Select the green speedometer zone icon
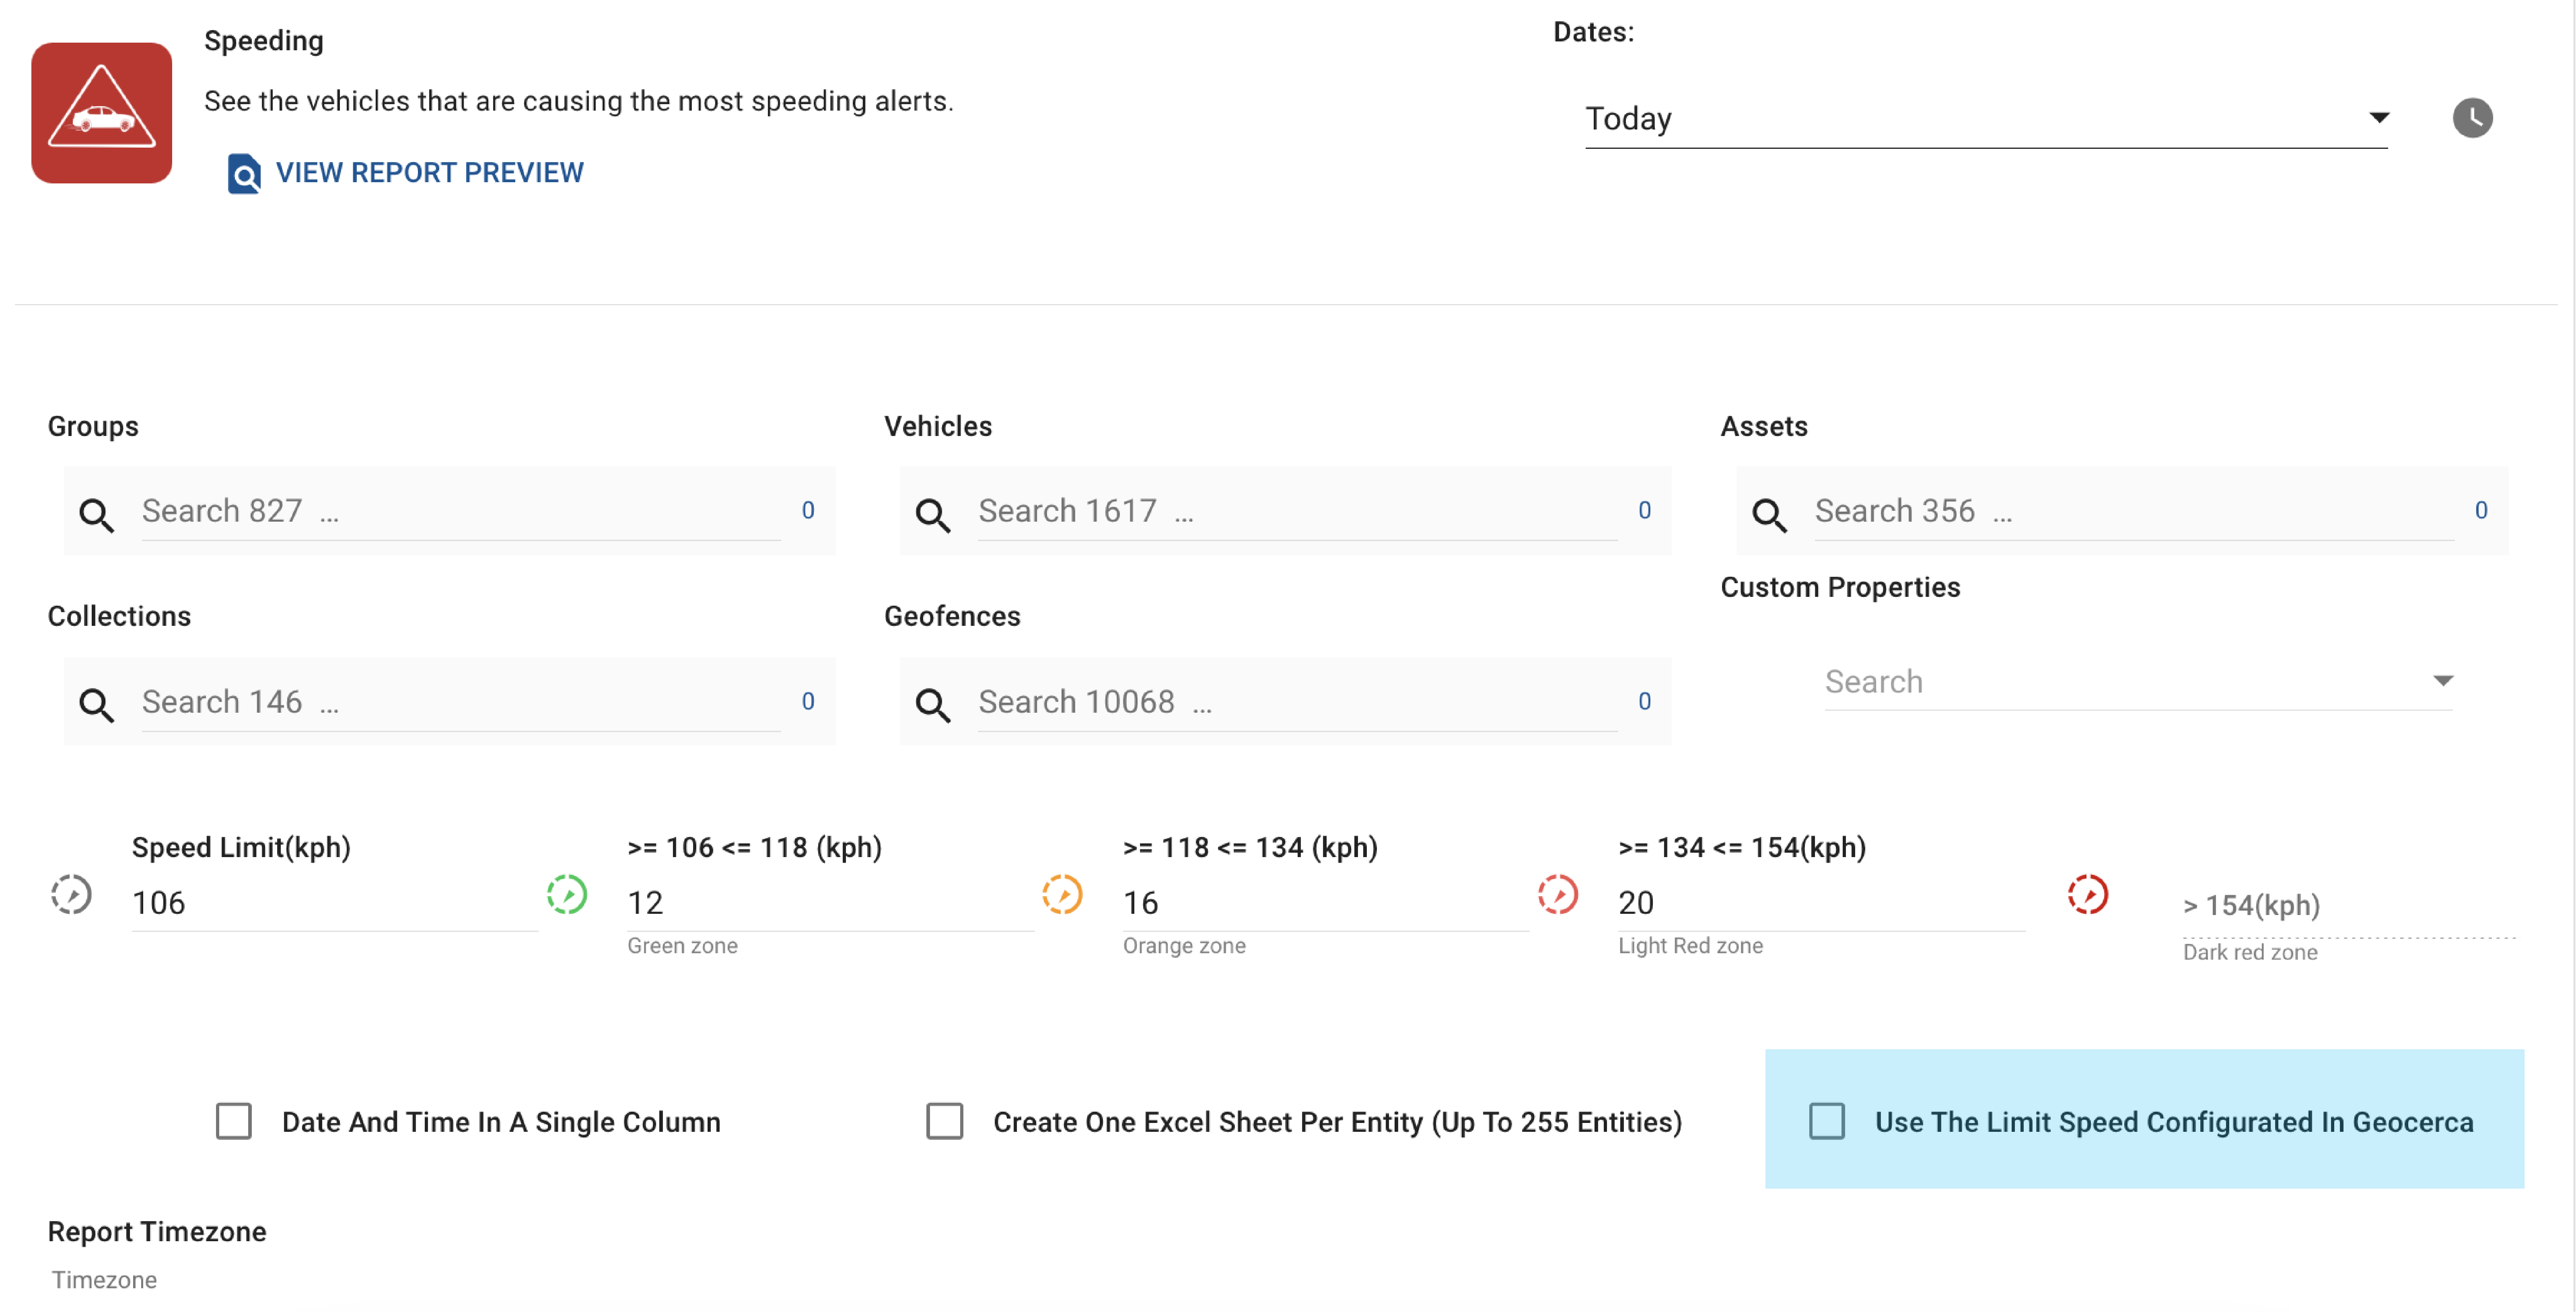This screenshot has height=1312, width=2576. click(x=566, y=895)
